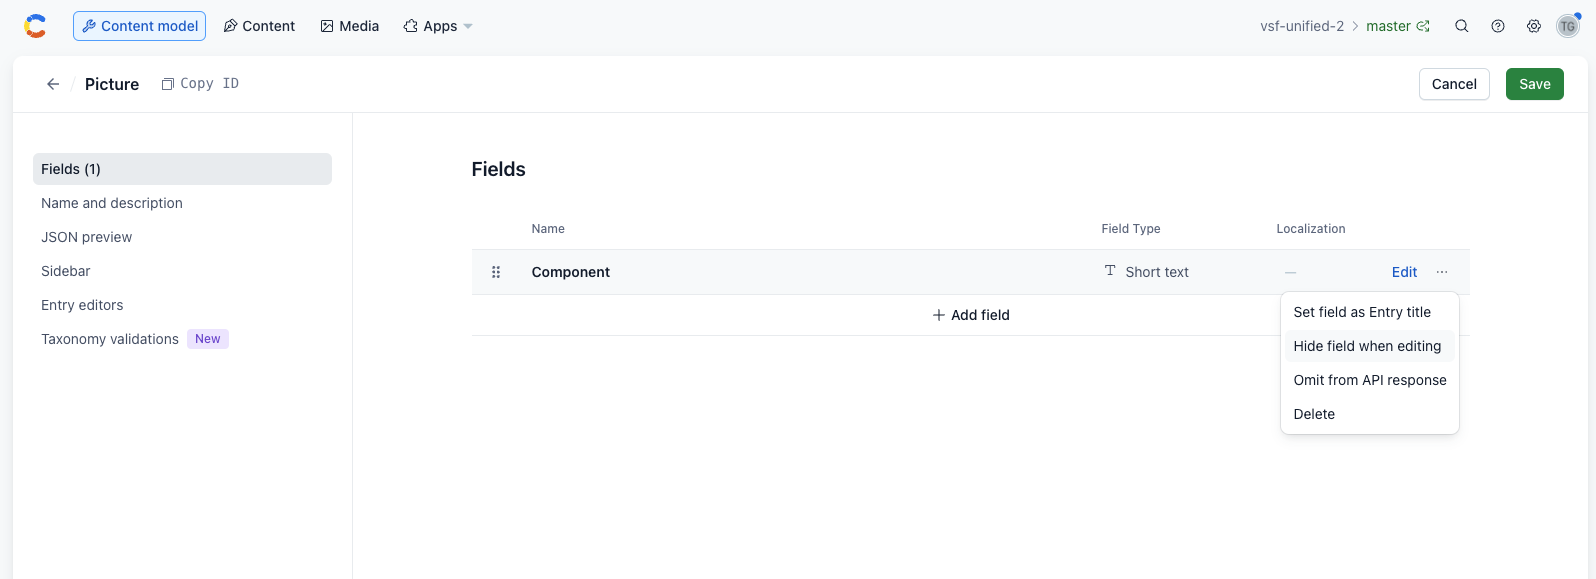Open the search magnifier icon
The height and width of the screenshot is (579, 1596).
tap(1462, 26)
